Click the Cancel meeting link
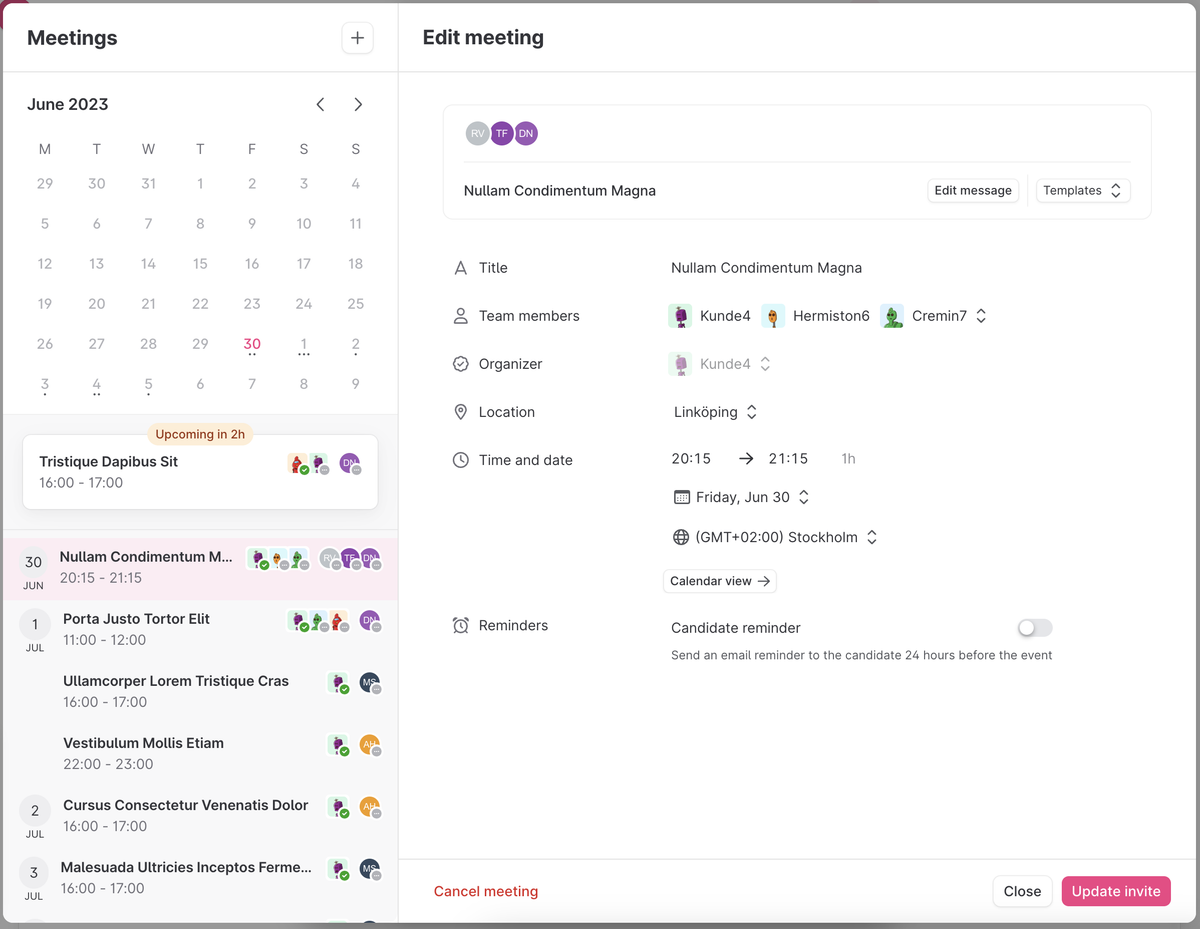Screen dimensions: 1200x929 pos(486,891)
